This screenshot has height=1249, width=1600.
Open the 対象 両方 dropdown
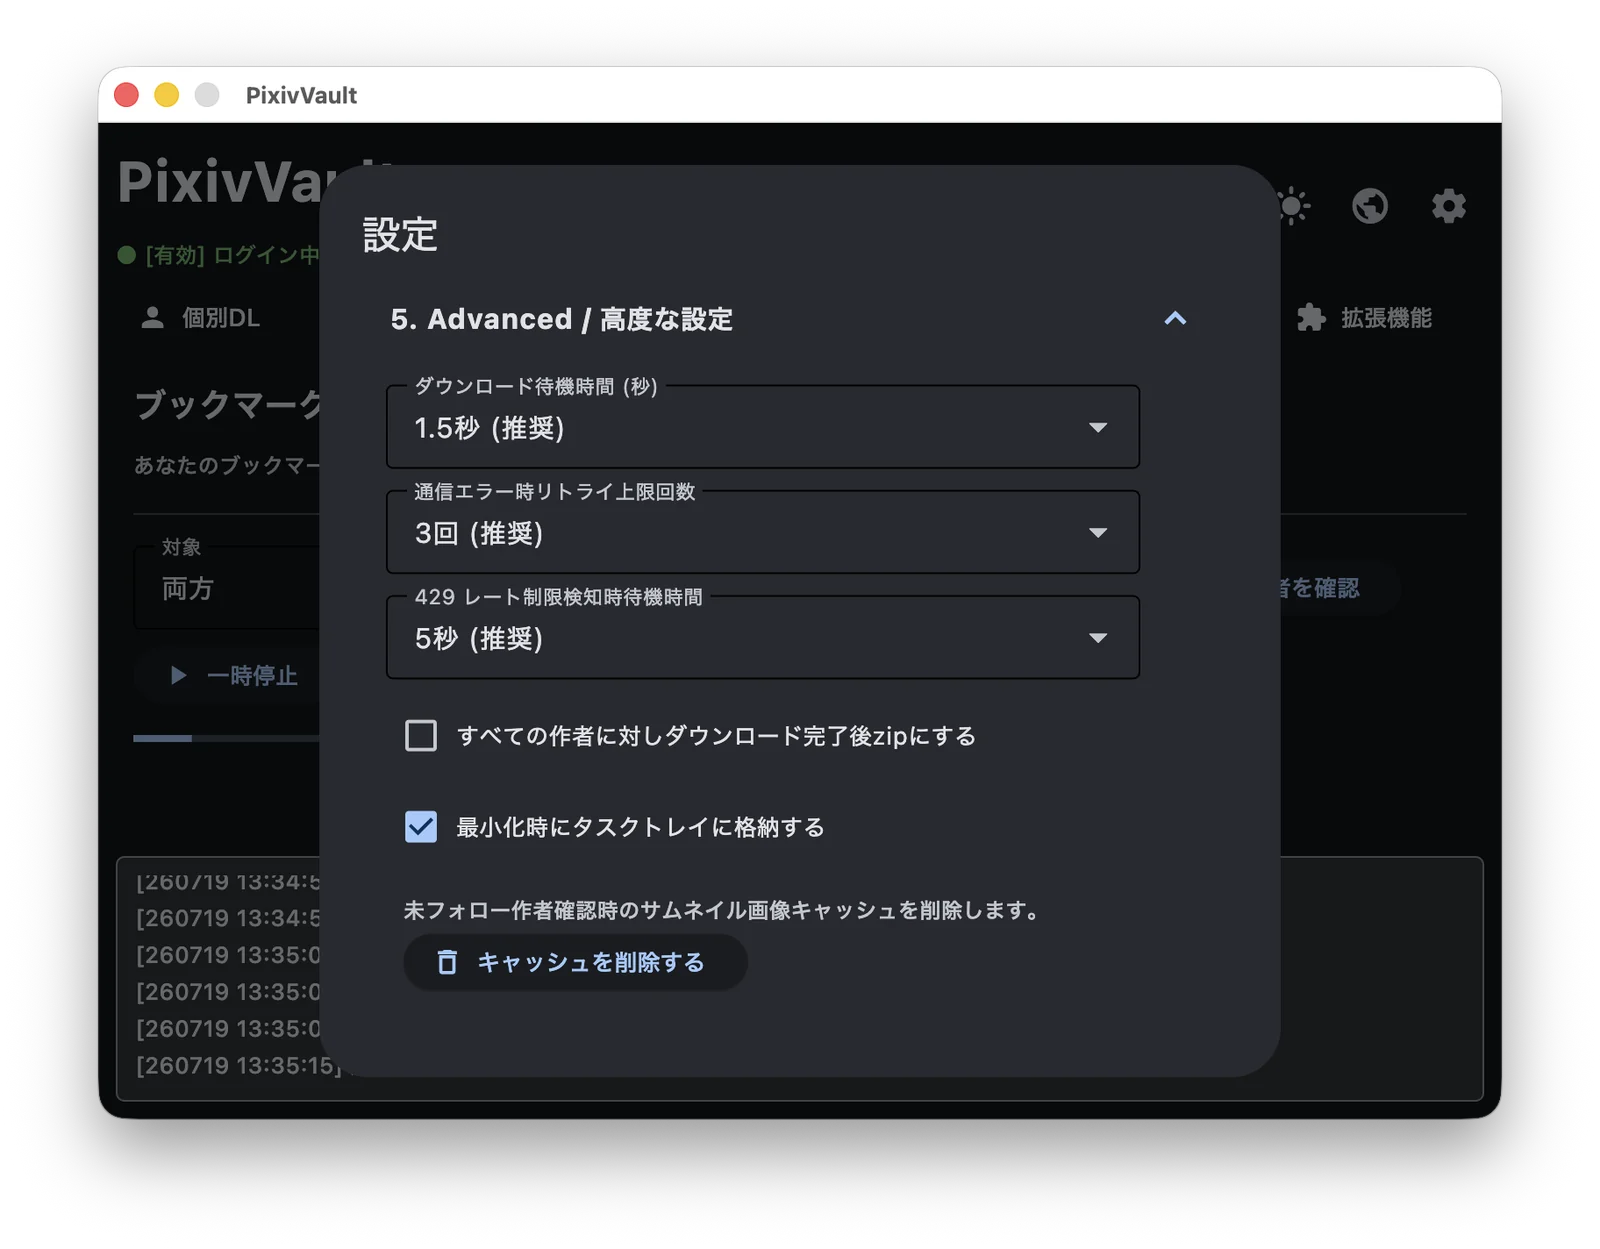click(227, 587)
